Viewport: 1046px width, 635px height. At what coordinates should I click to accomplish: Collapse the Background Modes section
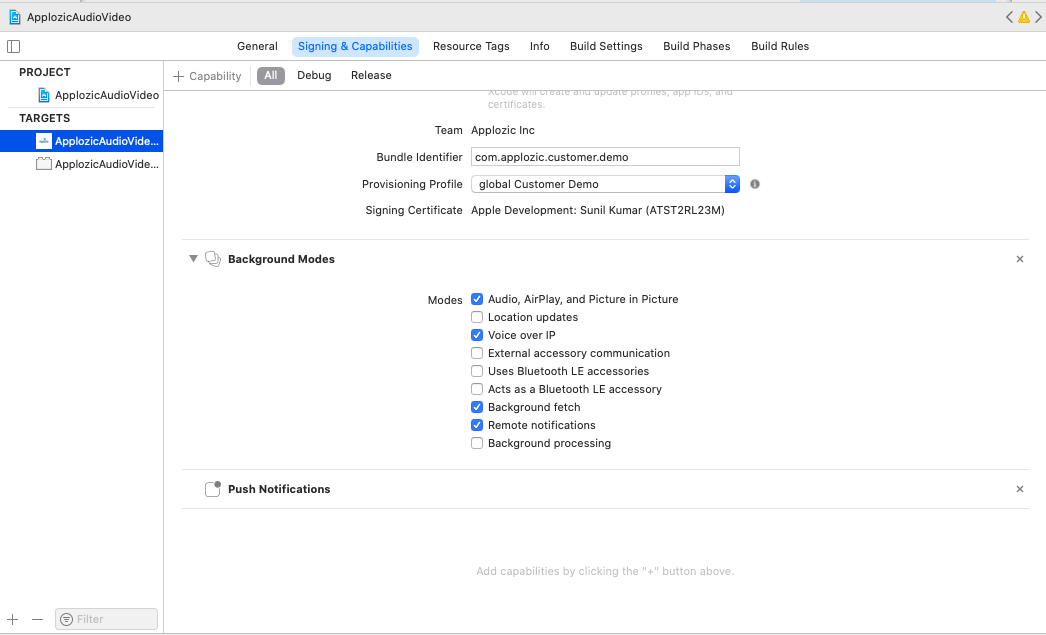[x=193, y=259]
